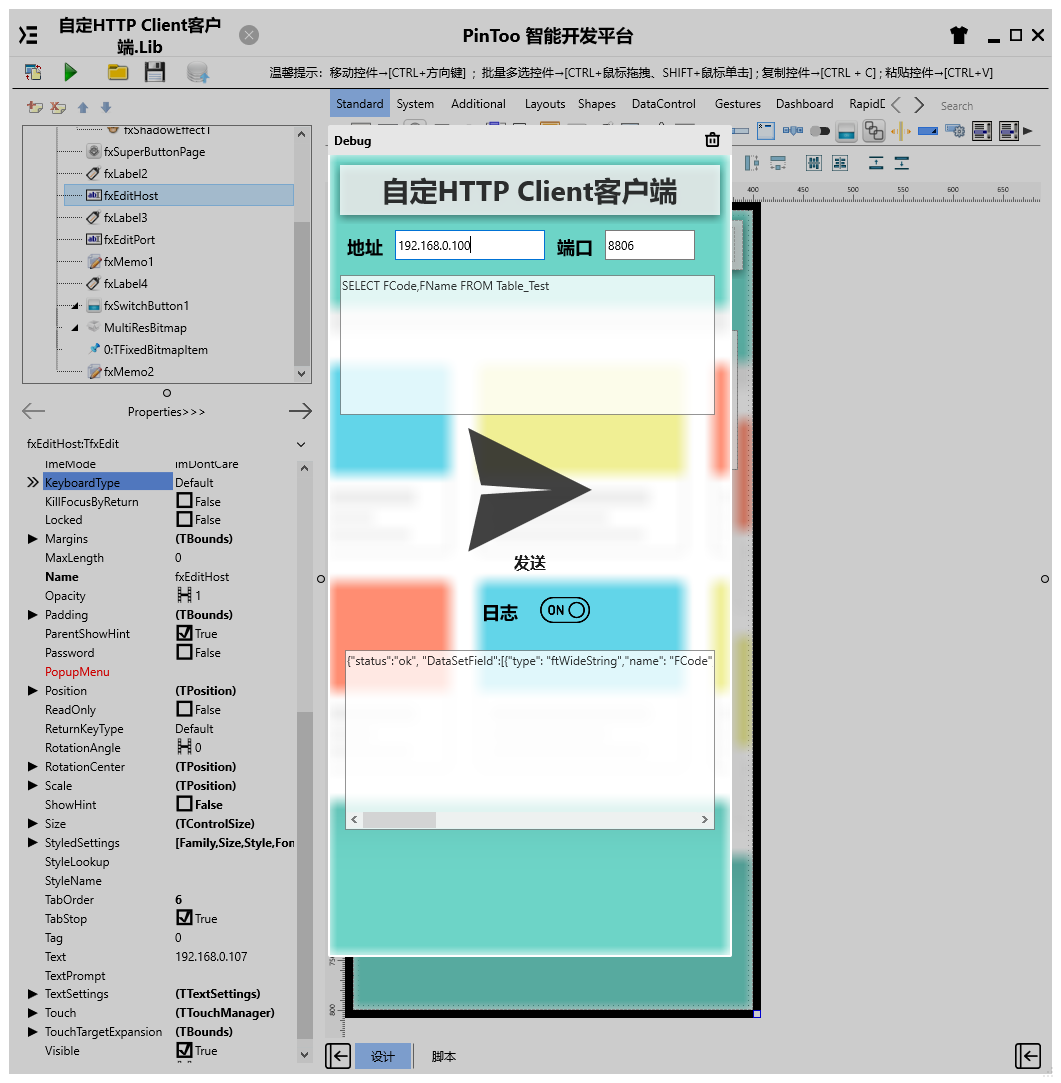Click the send paper plane icon
Image resolution: width=1061 pixels, height=1083 pixels.
click(529, 489)
